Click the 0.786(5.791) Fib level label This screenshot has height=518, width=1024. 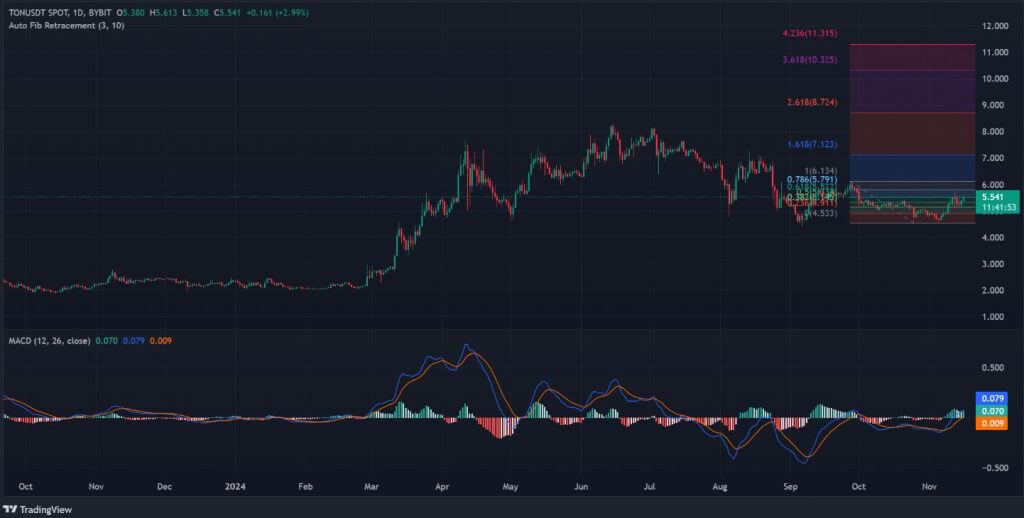(812, 178)
